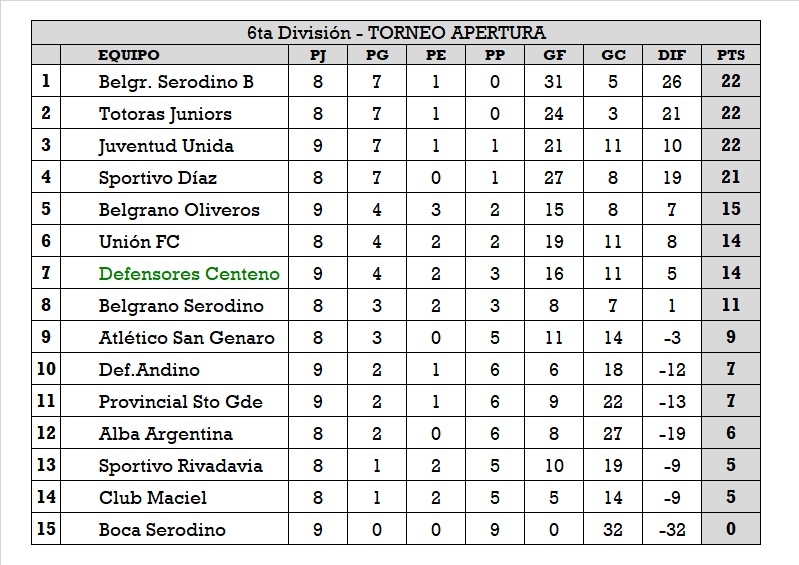Select the DIF column header
The height and width of the screenshot is (565, 799).
672,55
